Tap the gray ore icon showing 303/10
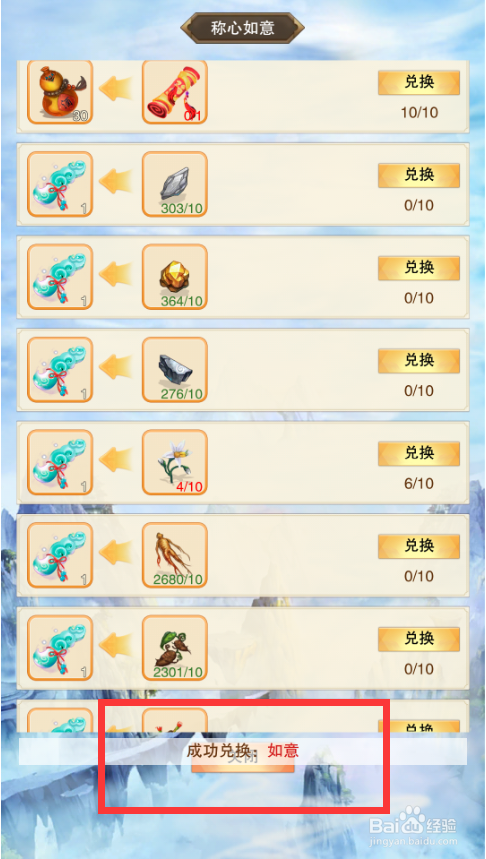The width and height of the screenshot is (486, 859). point(175,184)
